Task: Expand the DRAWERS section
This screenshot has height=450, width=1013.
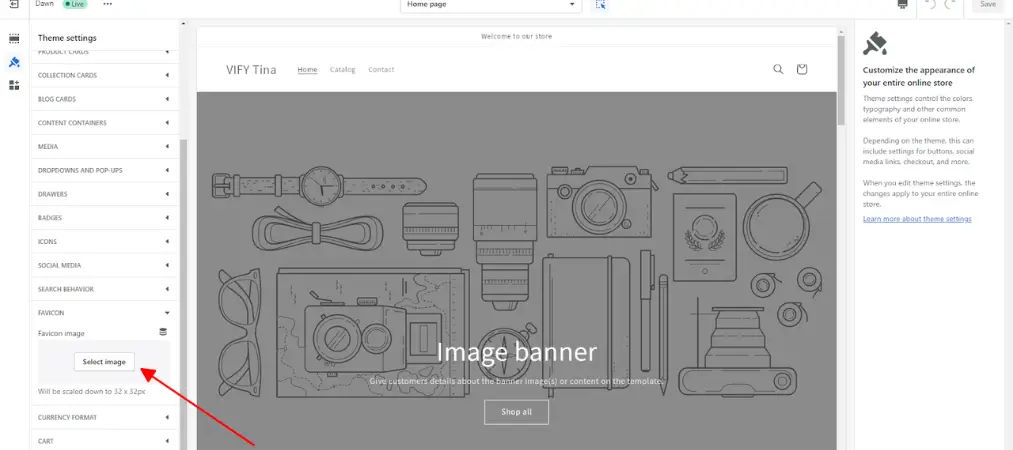Action: [x=103, y=194]
